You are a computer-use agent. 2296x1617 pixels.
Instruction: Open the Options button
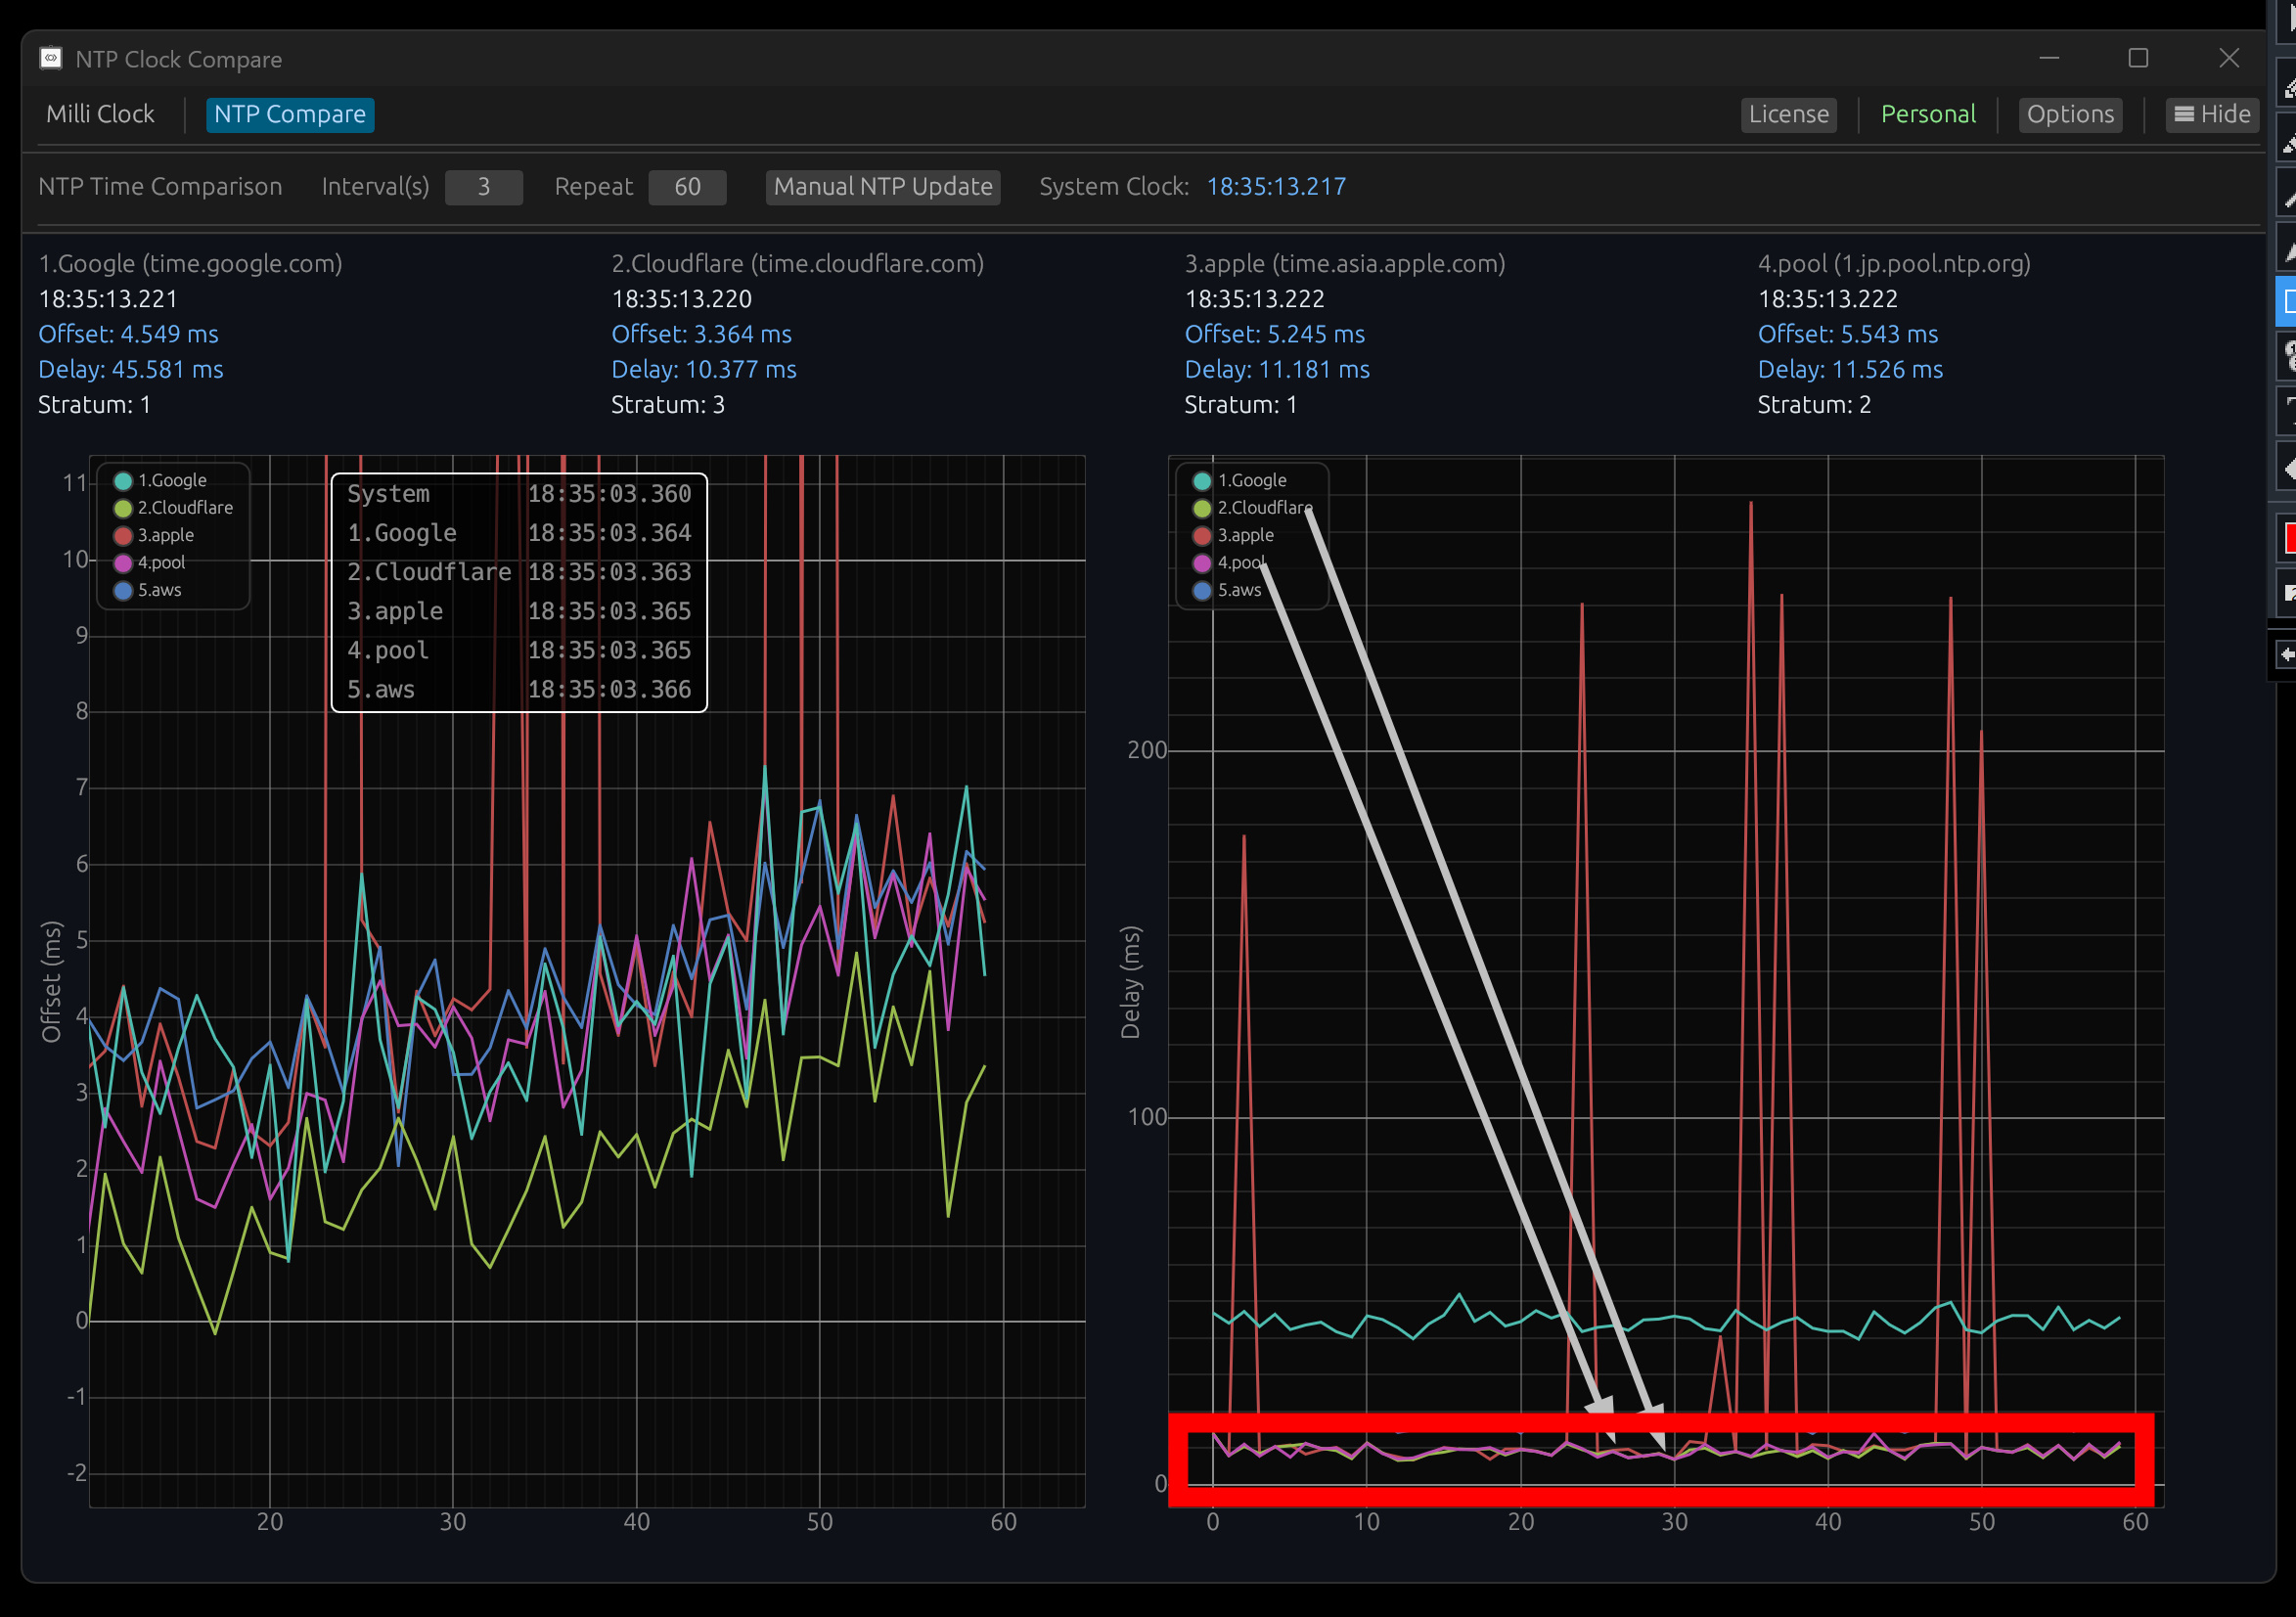(2069, 115)
